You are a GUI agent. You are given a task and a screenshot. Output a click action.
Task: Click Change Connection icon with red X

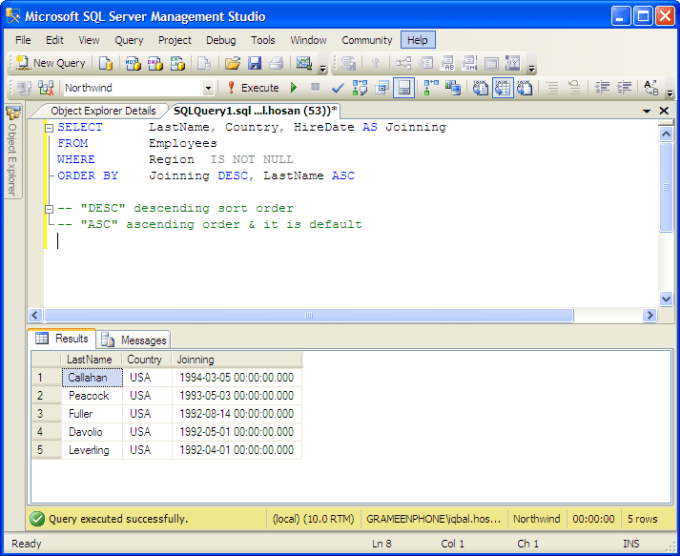(46, 88)
